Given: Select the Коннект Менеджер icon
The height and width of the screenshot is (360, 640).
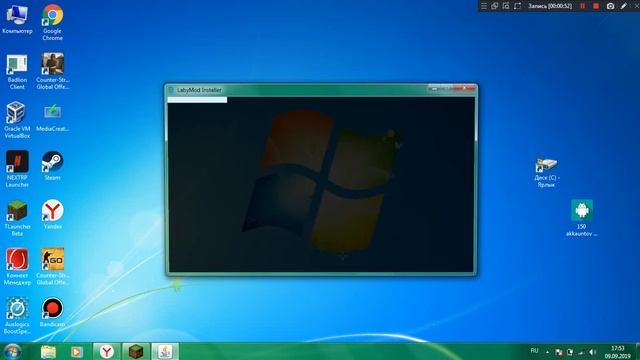Looking at the screenshot, I should tap(17, 267).
